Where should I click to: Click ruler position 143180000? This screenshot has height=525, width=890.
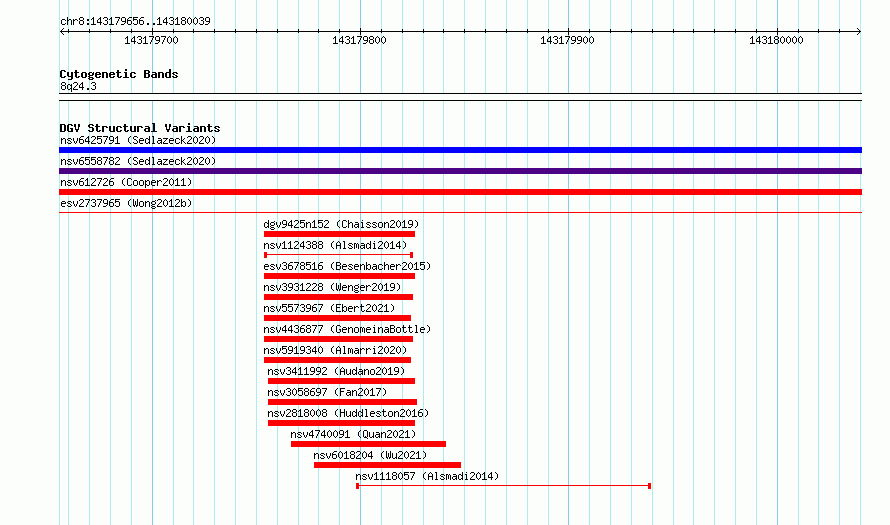coord(776,40)
